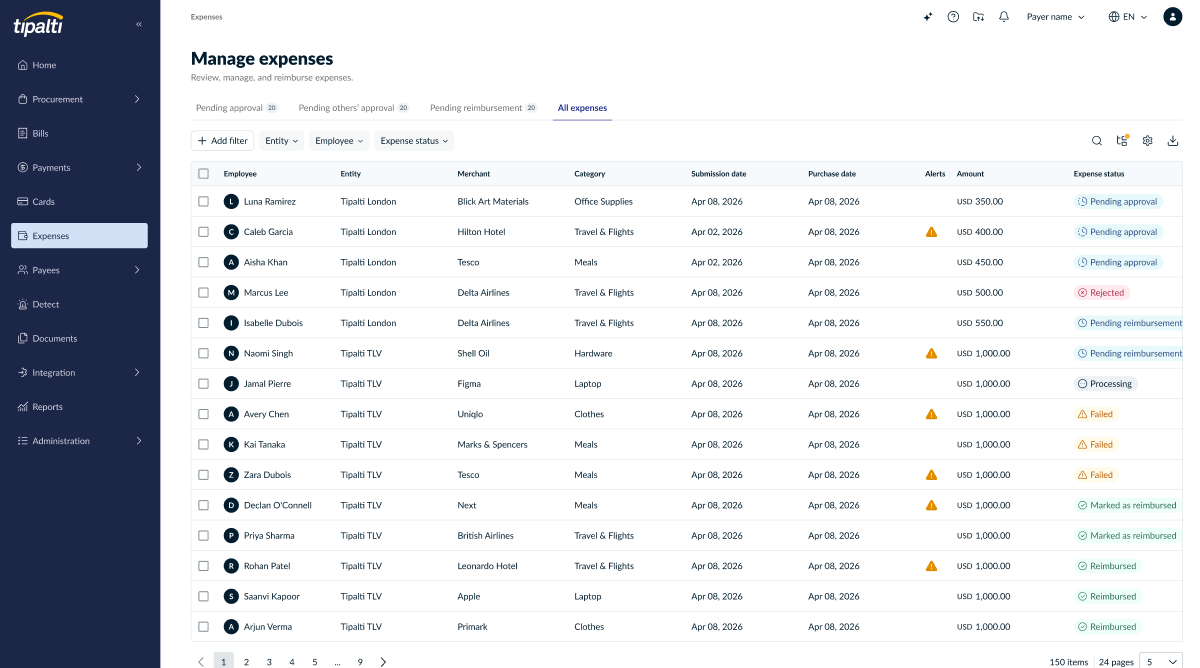Click the Expenses breadcrumb at top
This screenshot has width=1200, height=668.
[207, 17]
